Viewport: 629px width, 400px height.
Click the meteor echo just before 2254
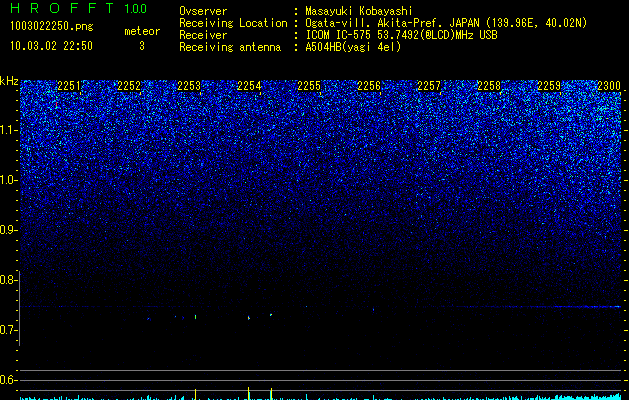click(249, 318)
